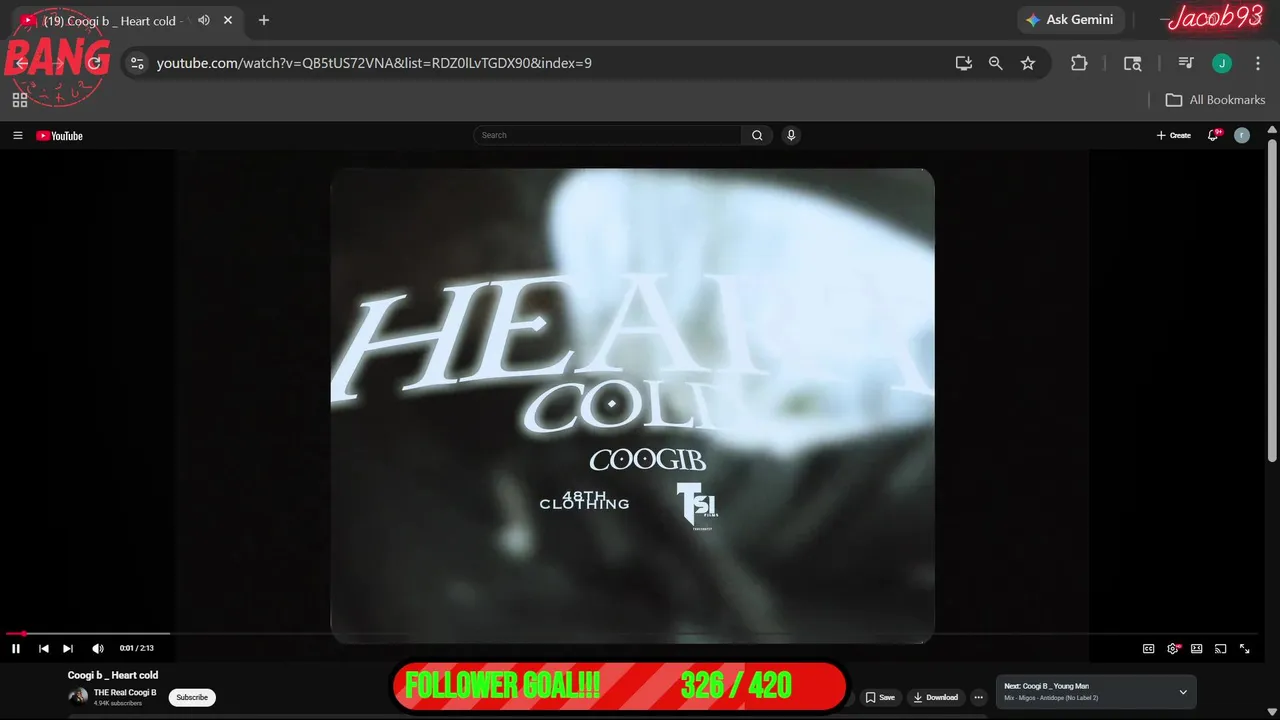1280x720 pixels.
Task: Open the side panel search icon
Action: click(1133, 63)
